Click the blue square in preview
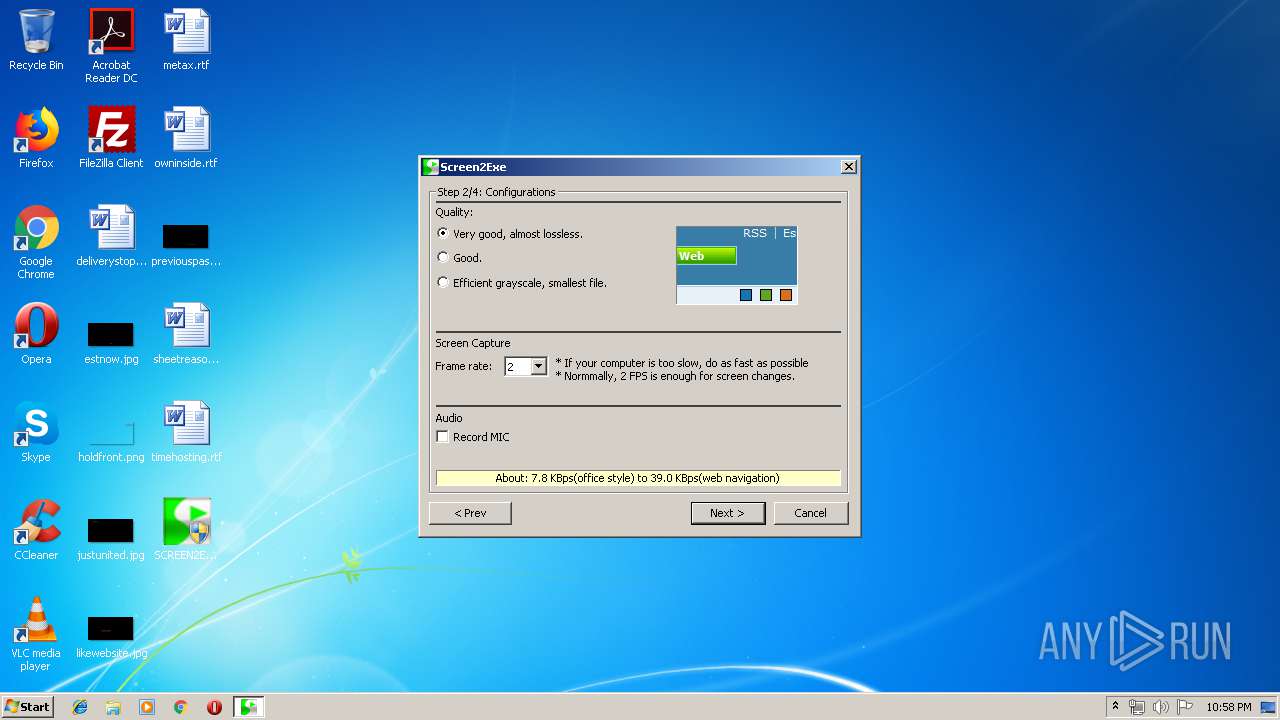 click(746, 295)
